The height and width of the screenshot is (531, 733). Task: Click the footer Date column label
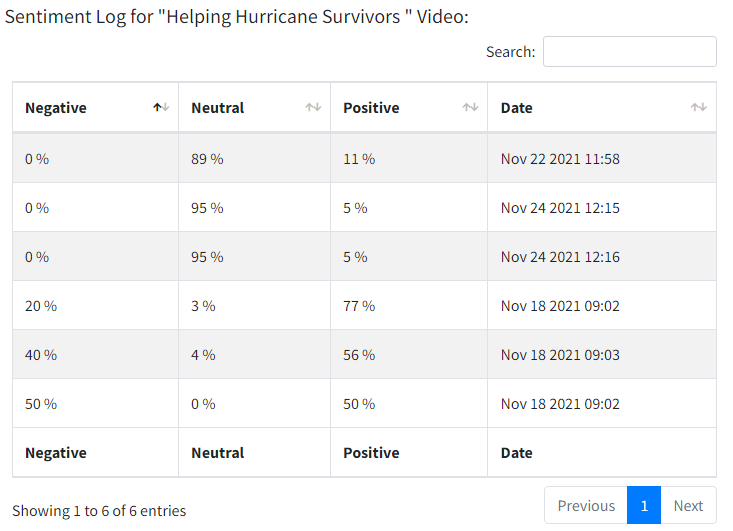(x=517, y=453)
